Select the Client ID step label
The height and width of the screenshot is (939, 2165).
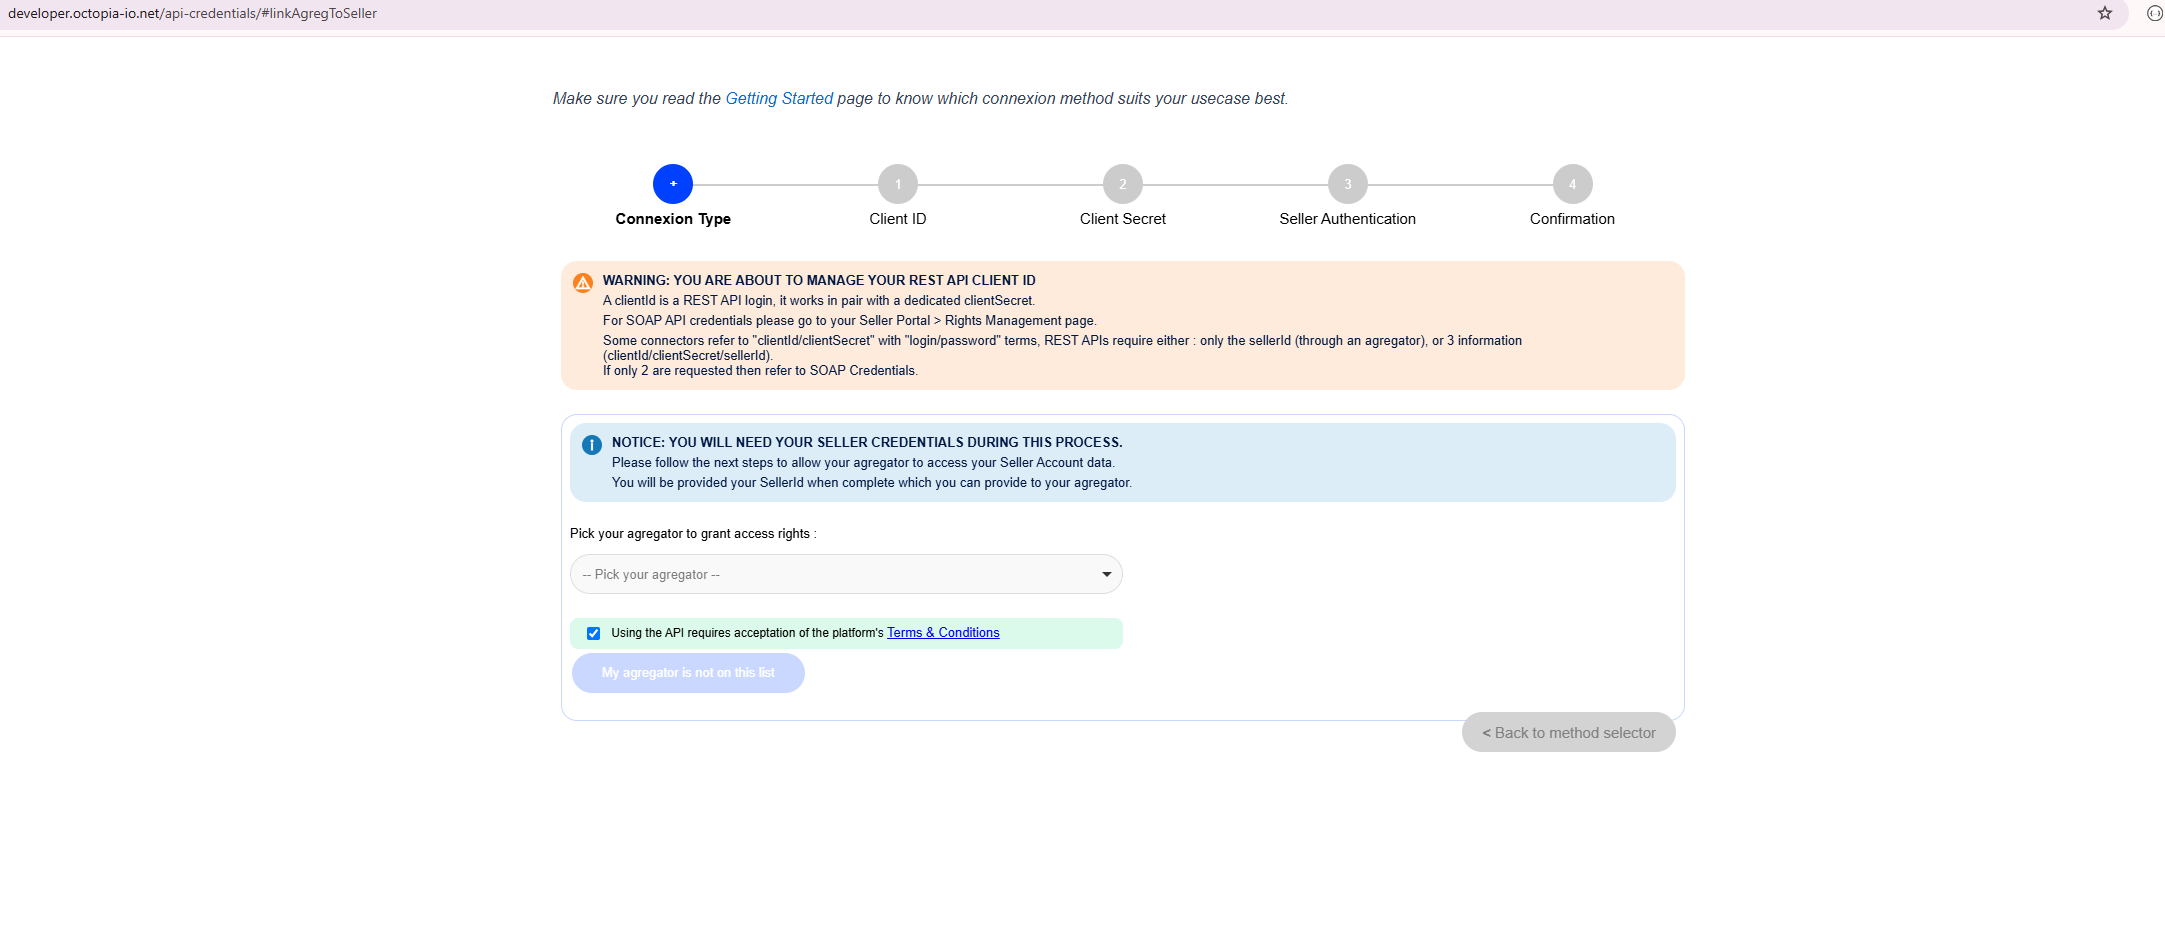pyautogui.click(x=898, y=219)
